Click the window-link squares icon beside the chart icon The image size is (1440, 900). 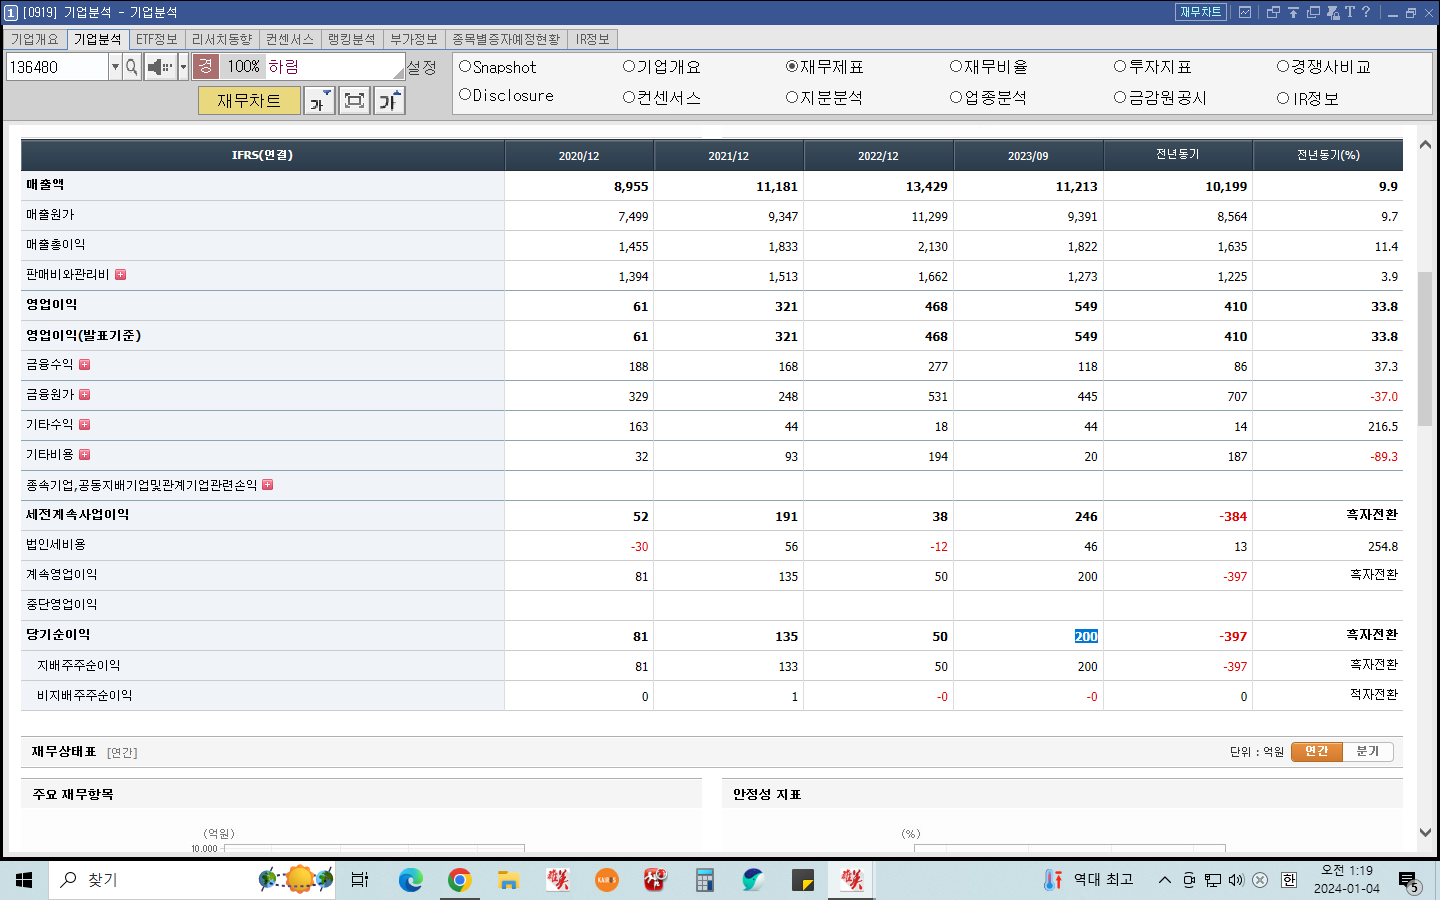1273,12
